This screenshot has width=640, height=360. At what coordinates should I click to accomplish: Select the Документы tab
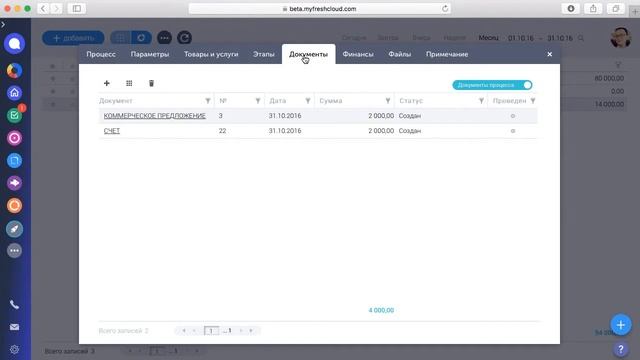[x=309, y=54]
